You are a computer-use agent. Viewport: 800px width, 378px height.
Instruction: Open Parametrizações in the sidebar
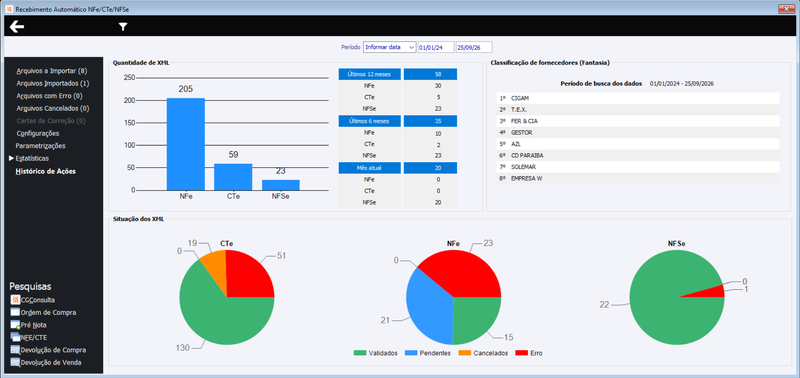(40, 146)
